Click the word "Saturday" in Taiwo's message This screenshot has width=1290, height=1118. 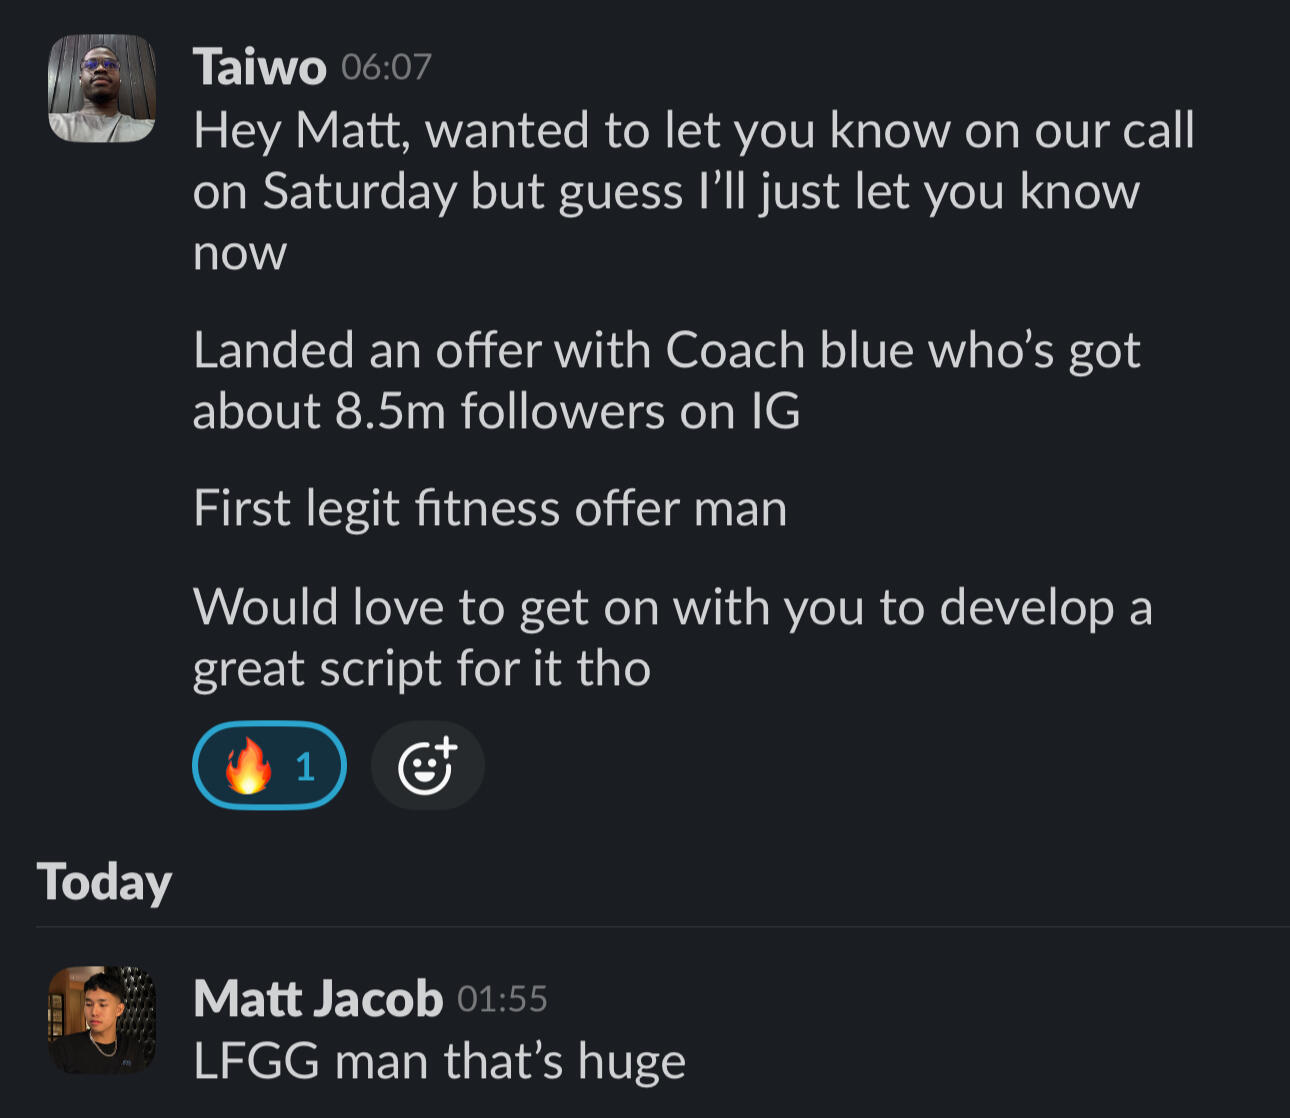click(x=360, y=191)
